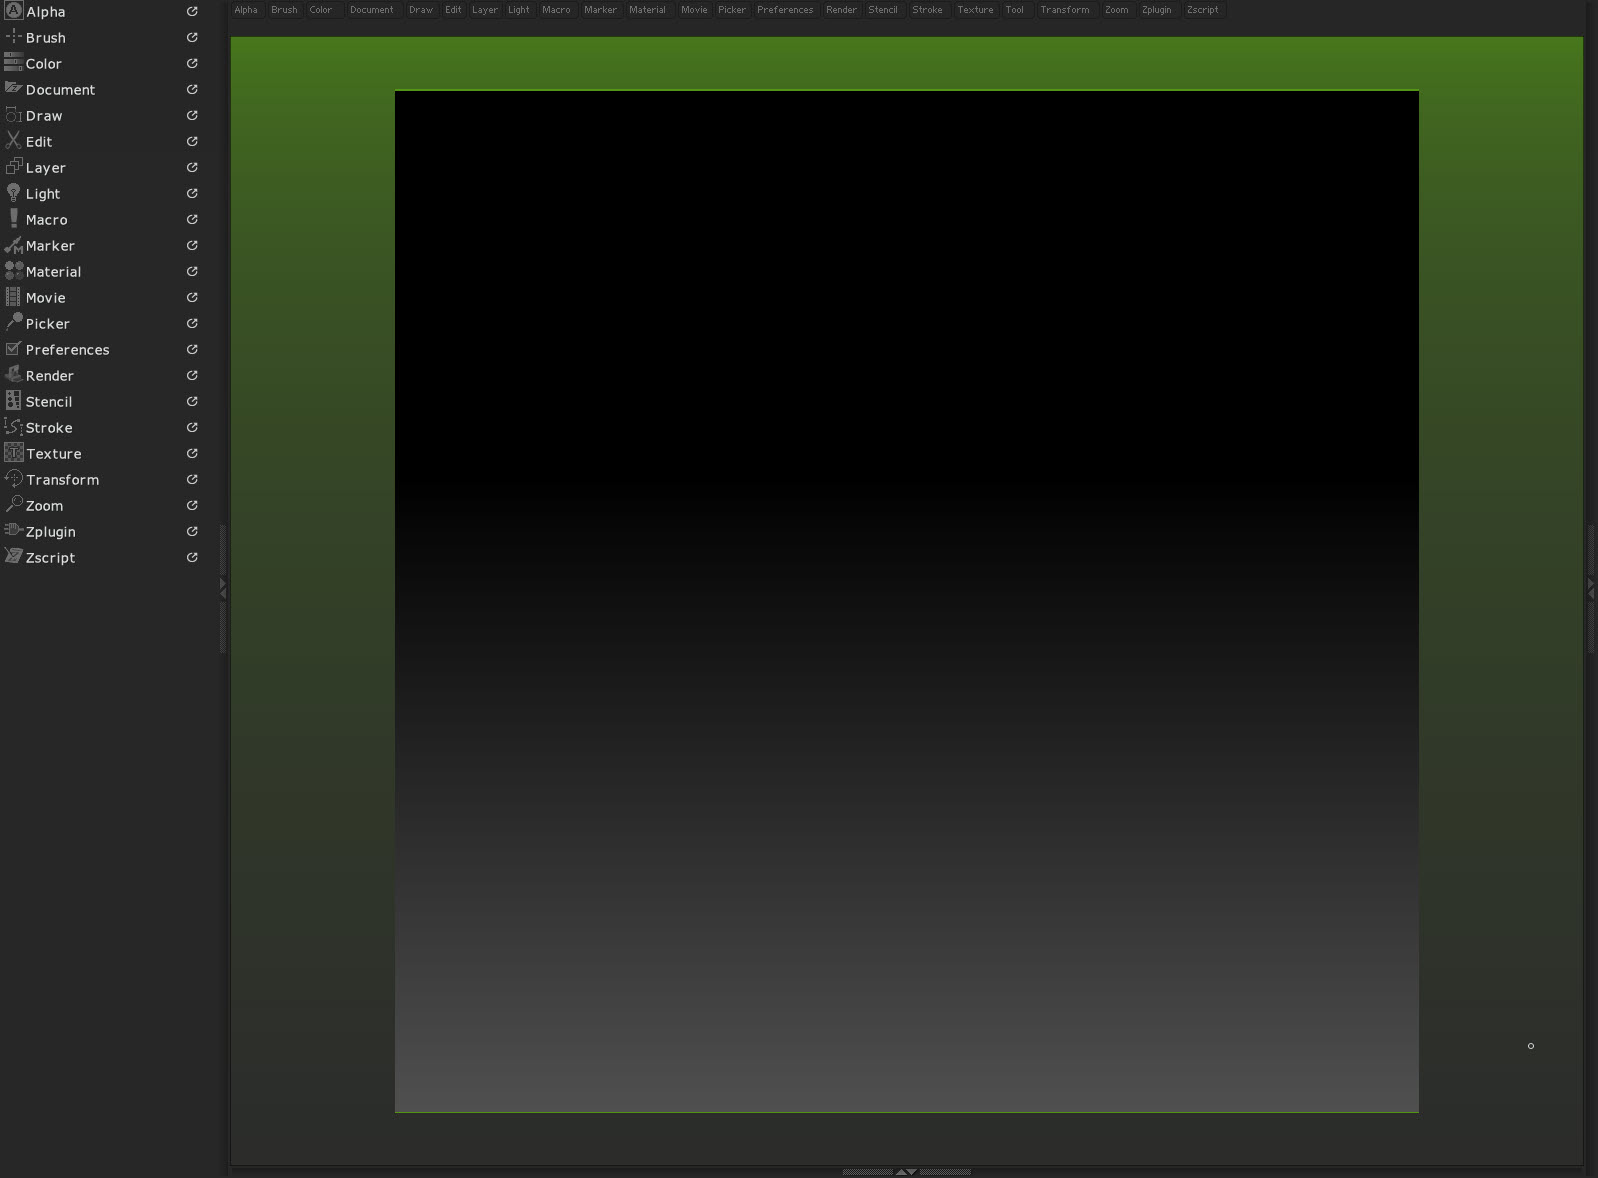Image resolution: width=1598 pixels, height=1178 pixels.
Task: Click circular arrow icon beside Material palette
Action: (192, 271)
